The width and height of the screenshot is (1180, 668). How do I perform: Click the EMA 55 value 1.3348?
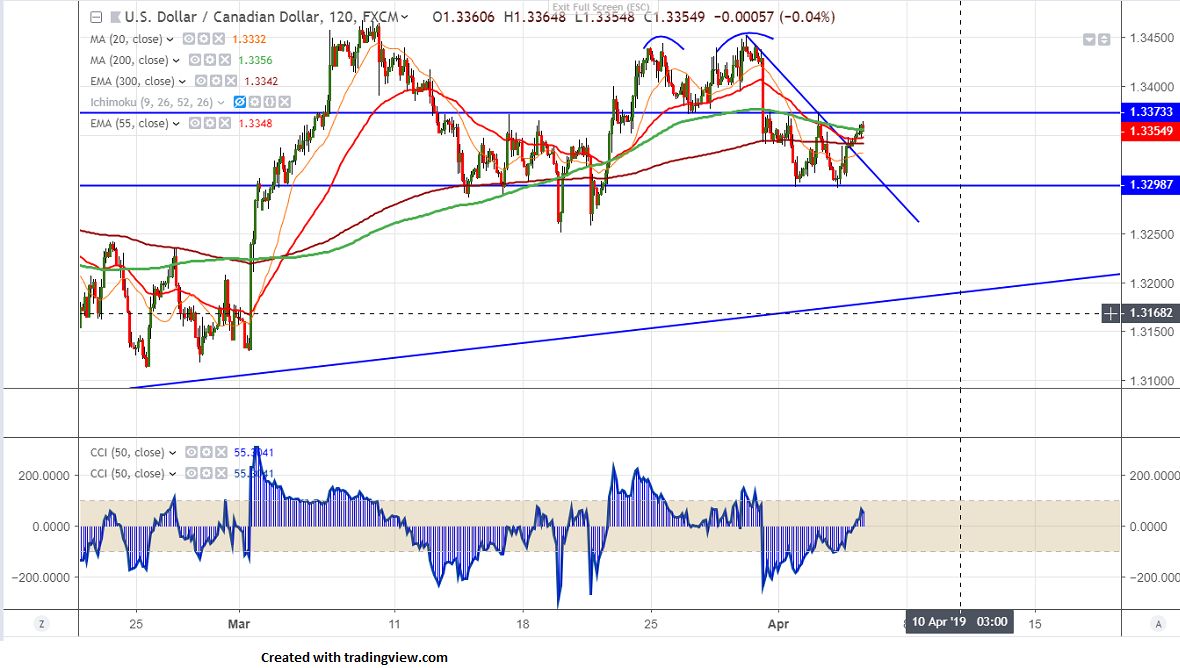(255, 123)
